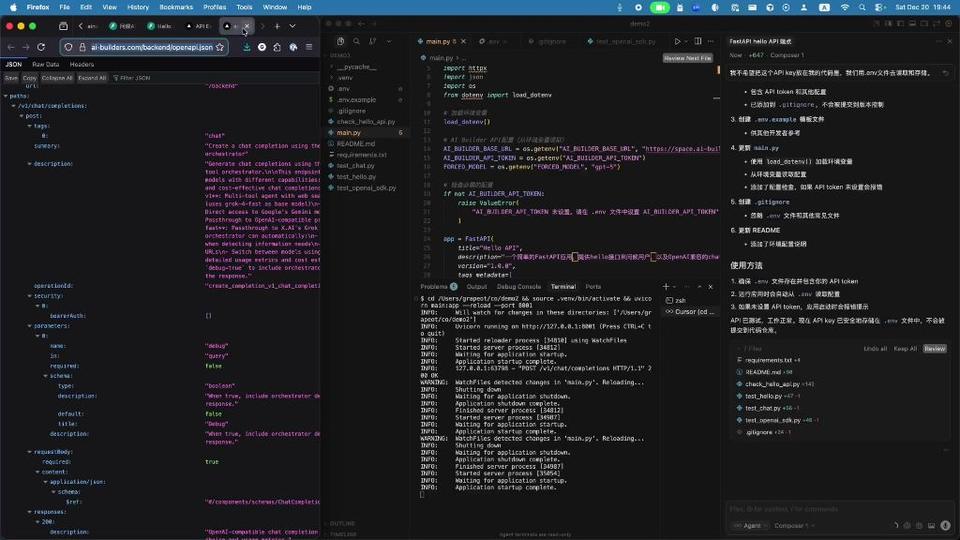The width and height of the screenshot is (960, 540).
Task: Open the Debug Console panel tab
Action: coord(519,287)
